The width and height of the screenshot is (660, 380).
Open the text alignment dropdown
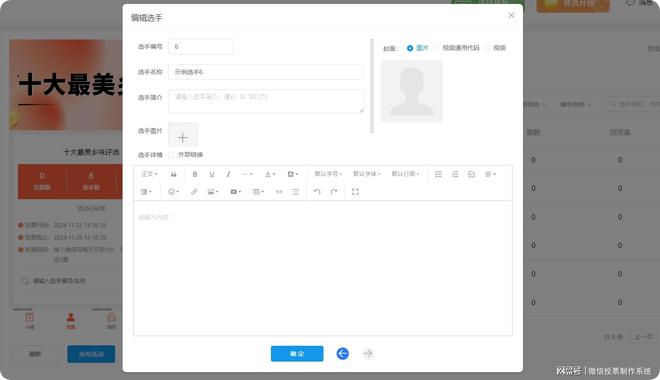[x=490, y=174]
